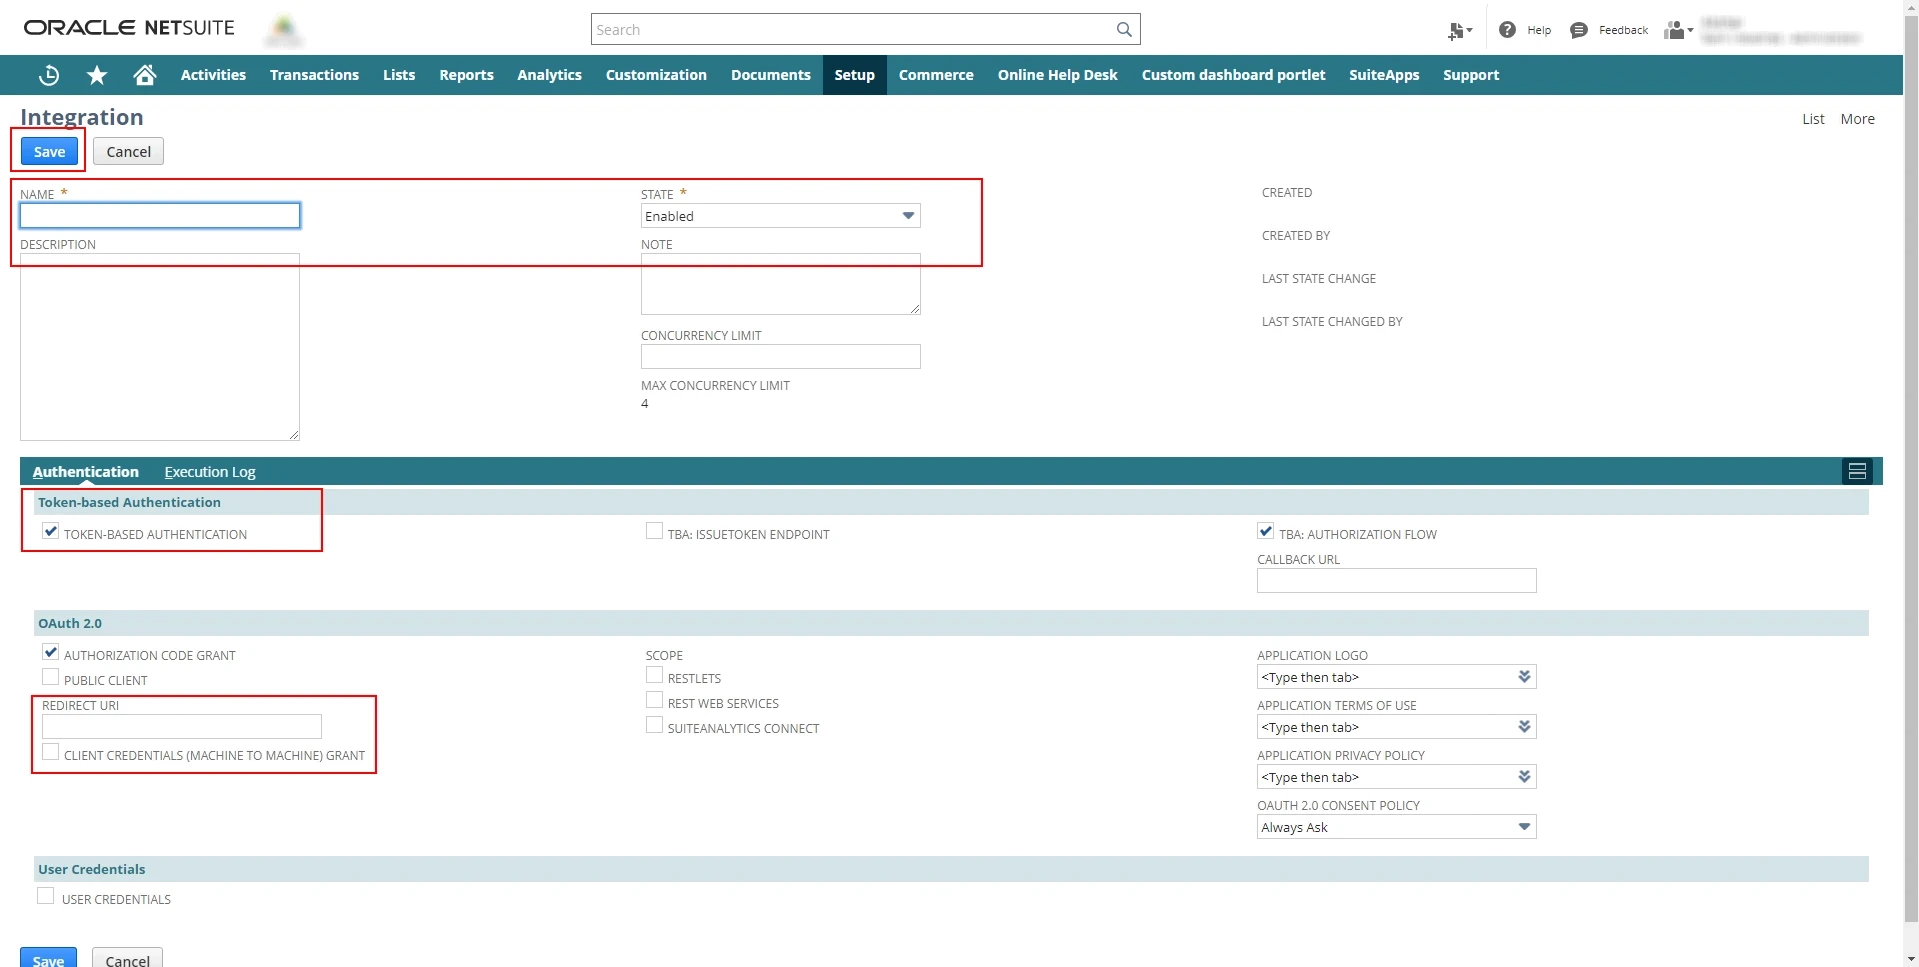Check the SuiteAnalytics Connect checkbox

654,725
